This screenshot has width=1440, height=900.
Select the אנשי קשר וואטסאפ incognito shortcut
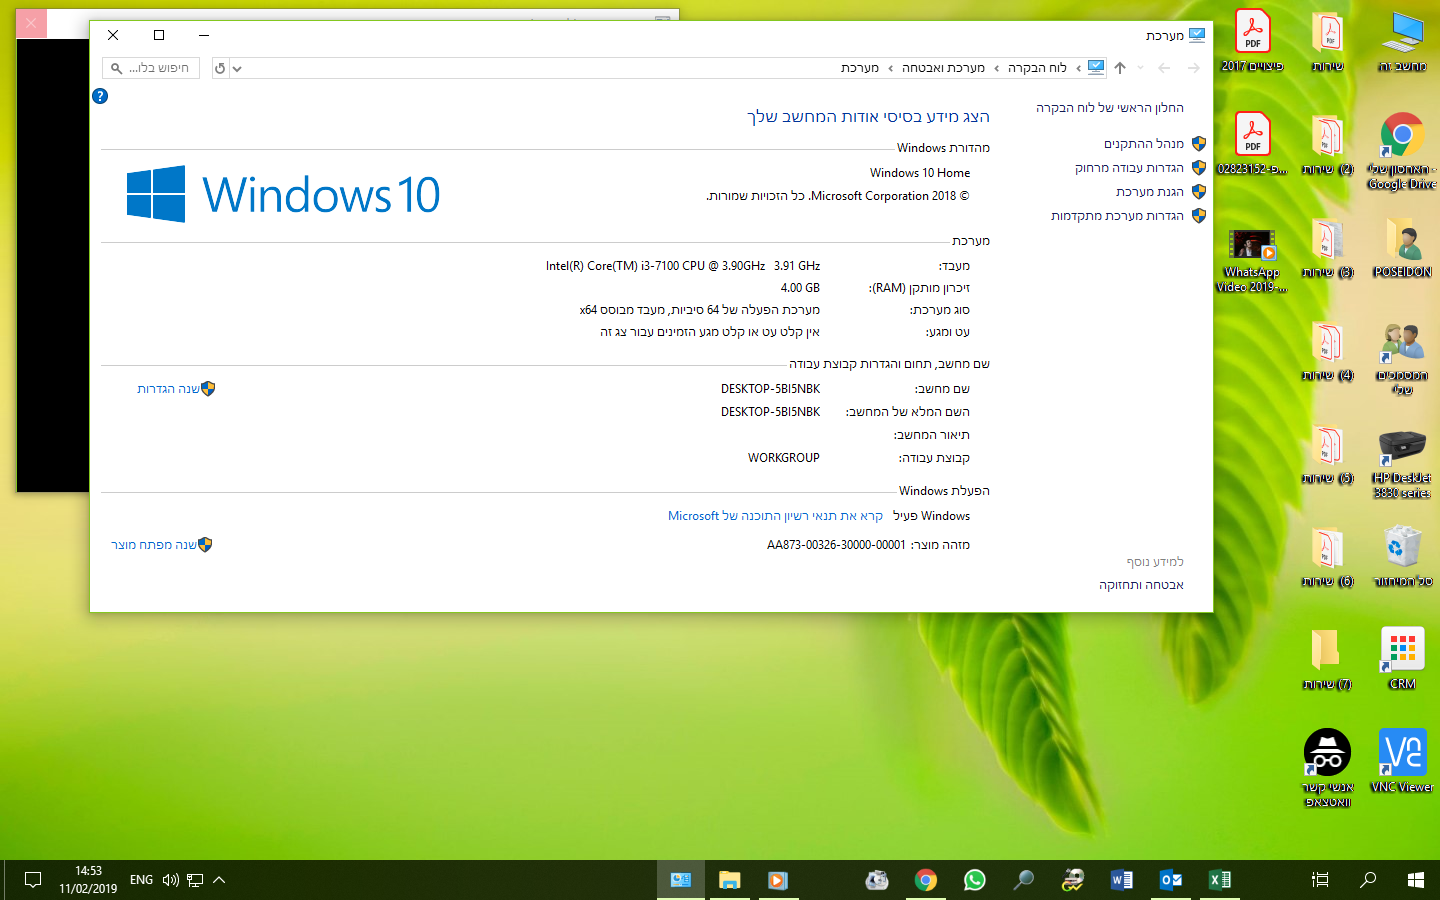pyautogui.click(x=1327, y=768)
